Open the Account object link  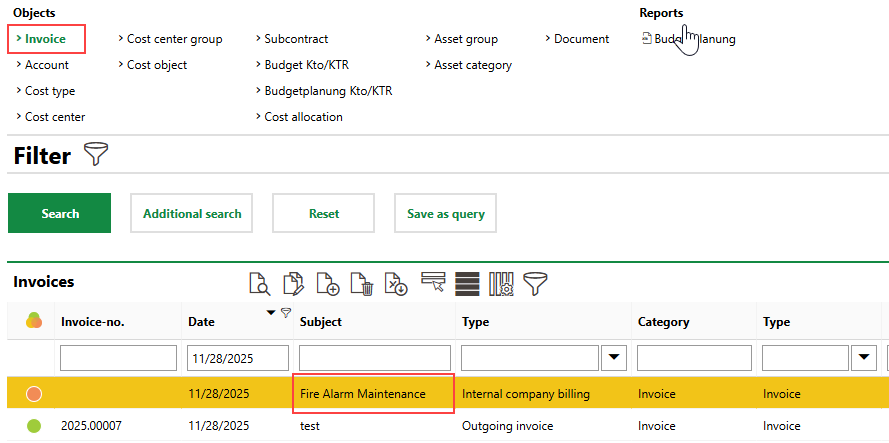46,65
